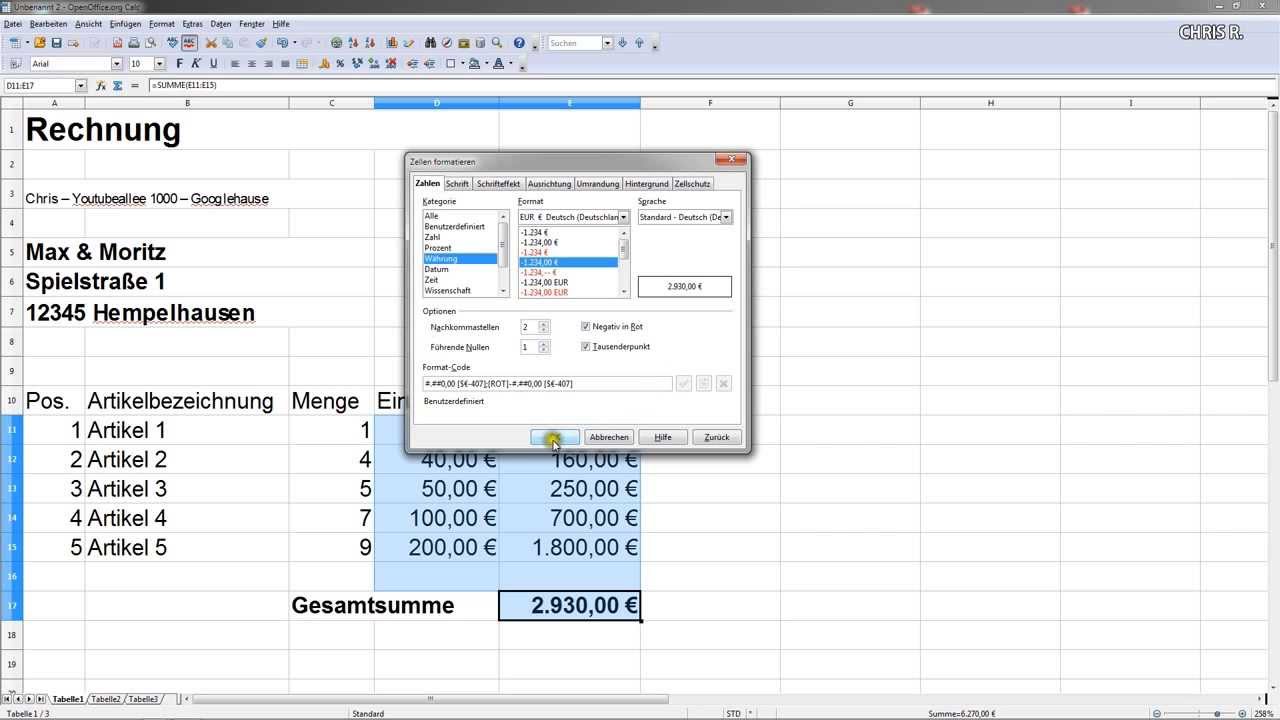Open the Gallery icon
The image size is (1280, 720).
[464, 43]
